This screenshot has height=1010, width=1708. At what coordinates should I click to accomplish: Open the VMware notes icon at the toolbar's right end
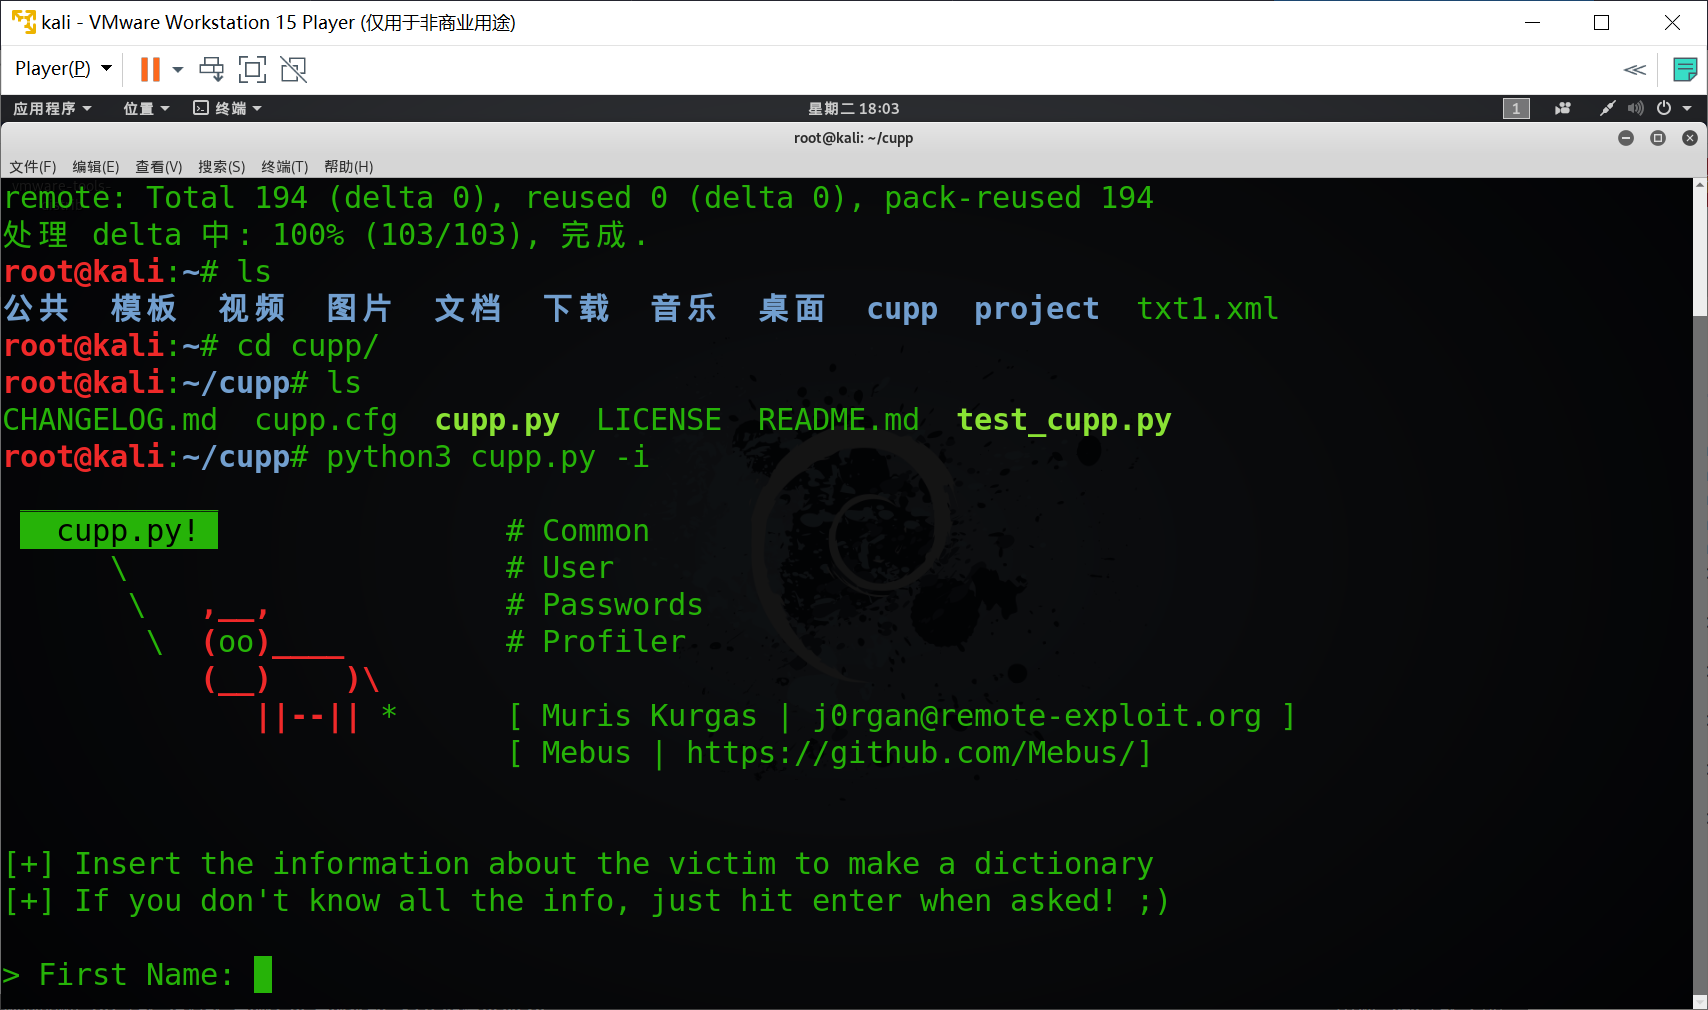pos(1685,69)
